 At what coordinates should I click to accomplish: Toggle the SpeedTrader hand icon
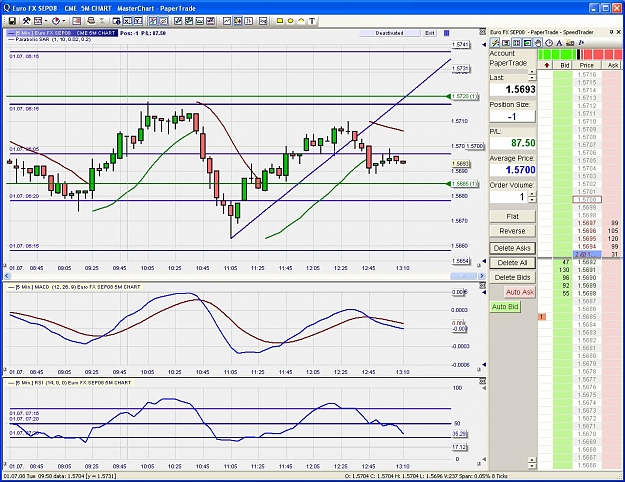538,43
